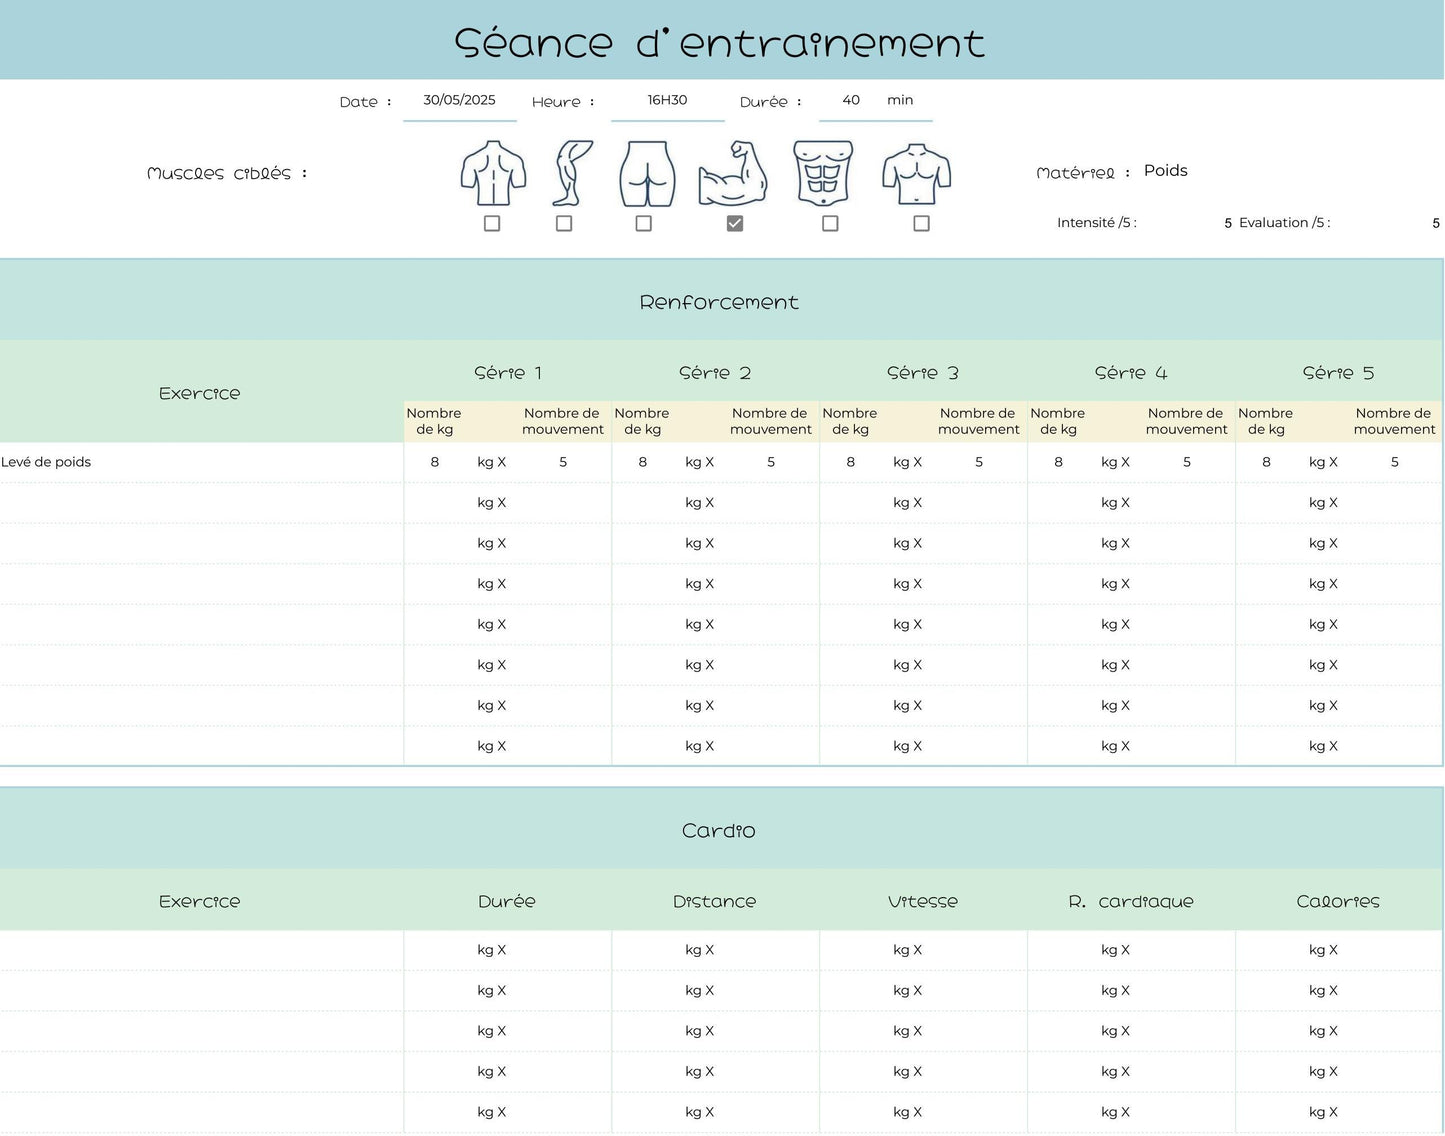Expand the Série 1 column header
This screenshot has width=1445, height=1136.
[x=508, y=372]
